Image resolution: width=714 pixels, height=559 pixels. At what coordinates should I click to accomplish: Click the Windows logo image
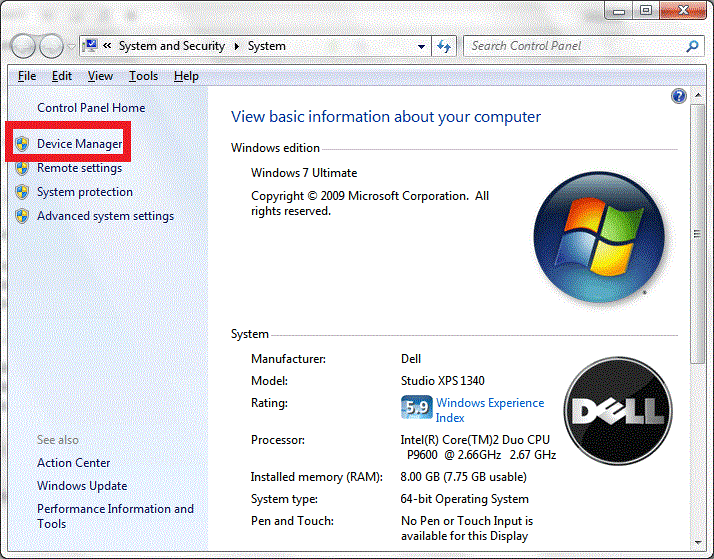pyautogui.click(x=599, y=237)
